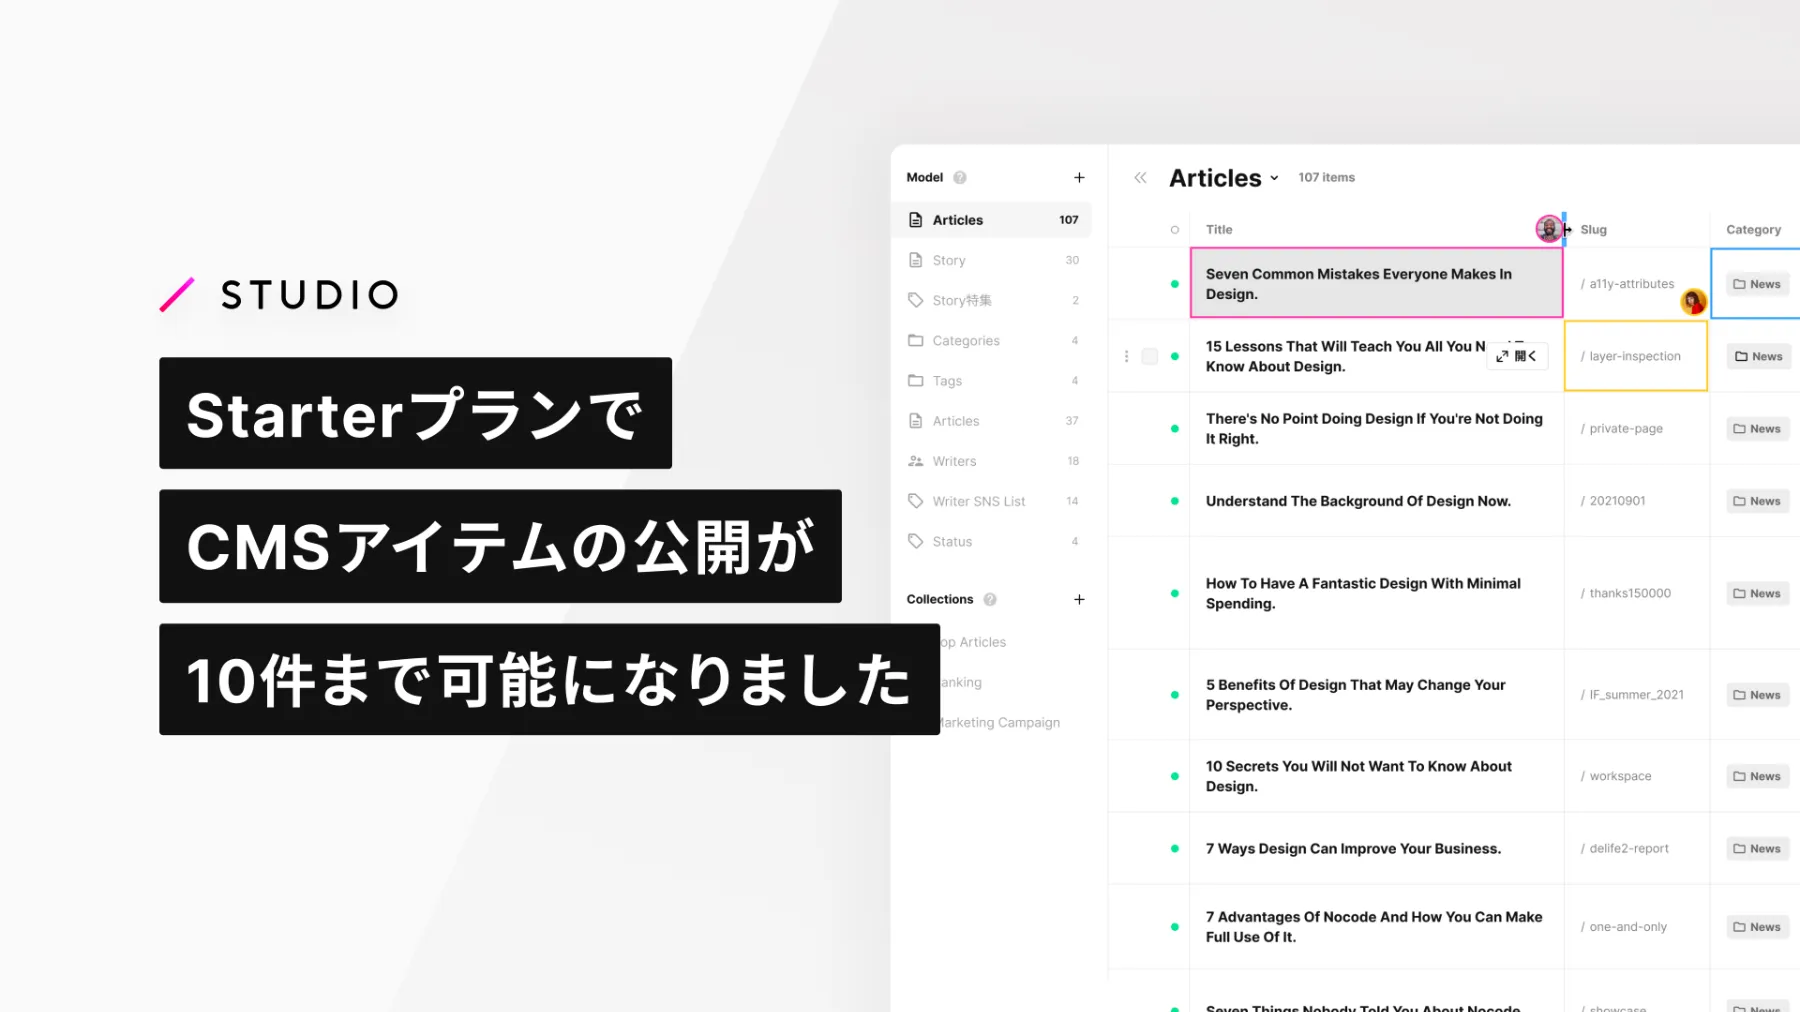This screenshot has height=1012, width=1800.
Task: Click the Category column header
Action: (x=1753, y=230)
